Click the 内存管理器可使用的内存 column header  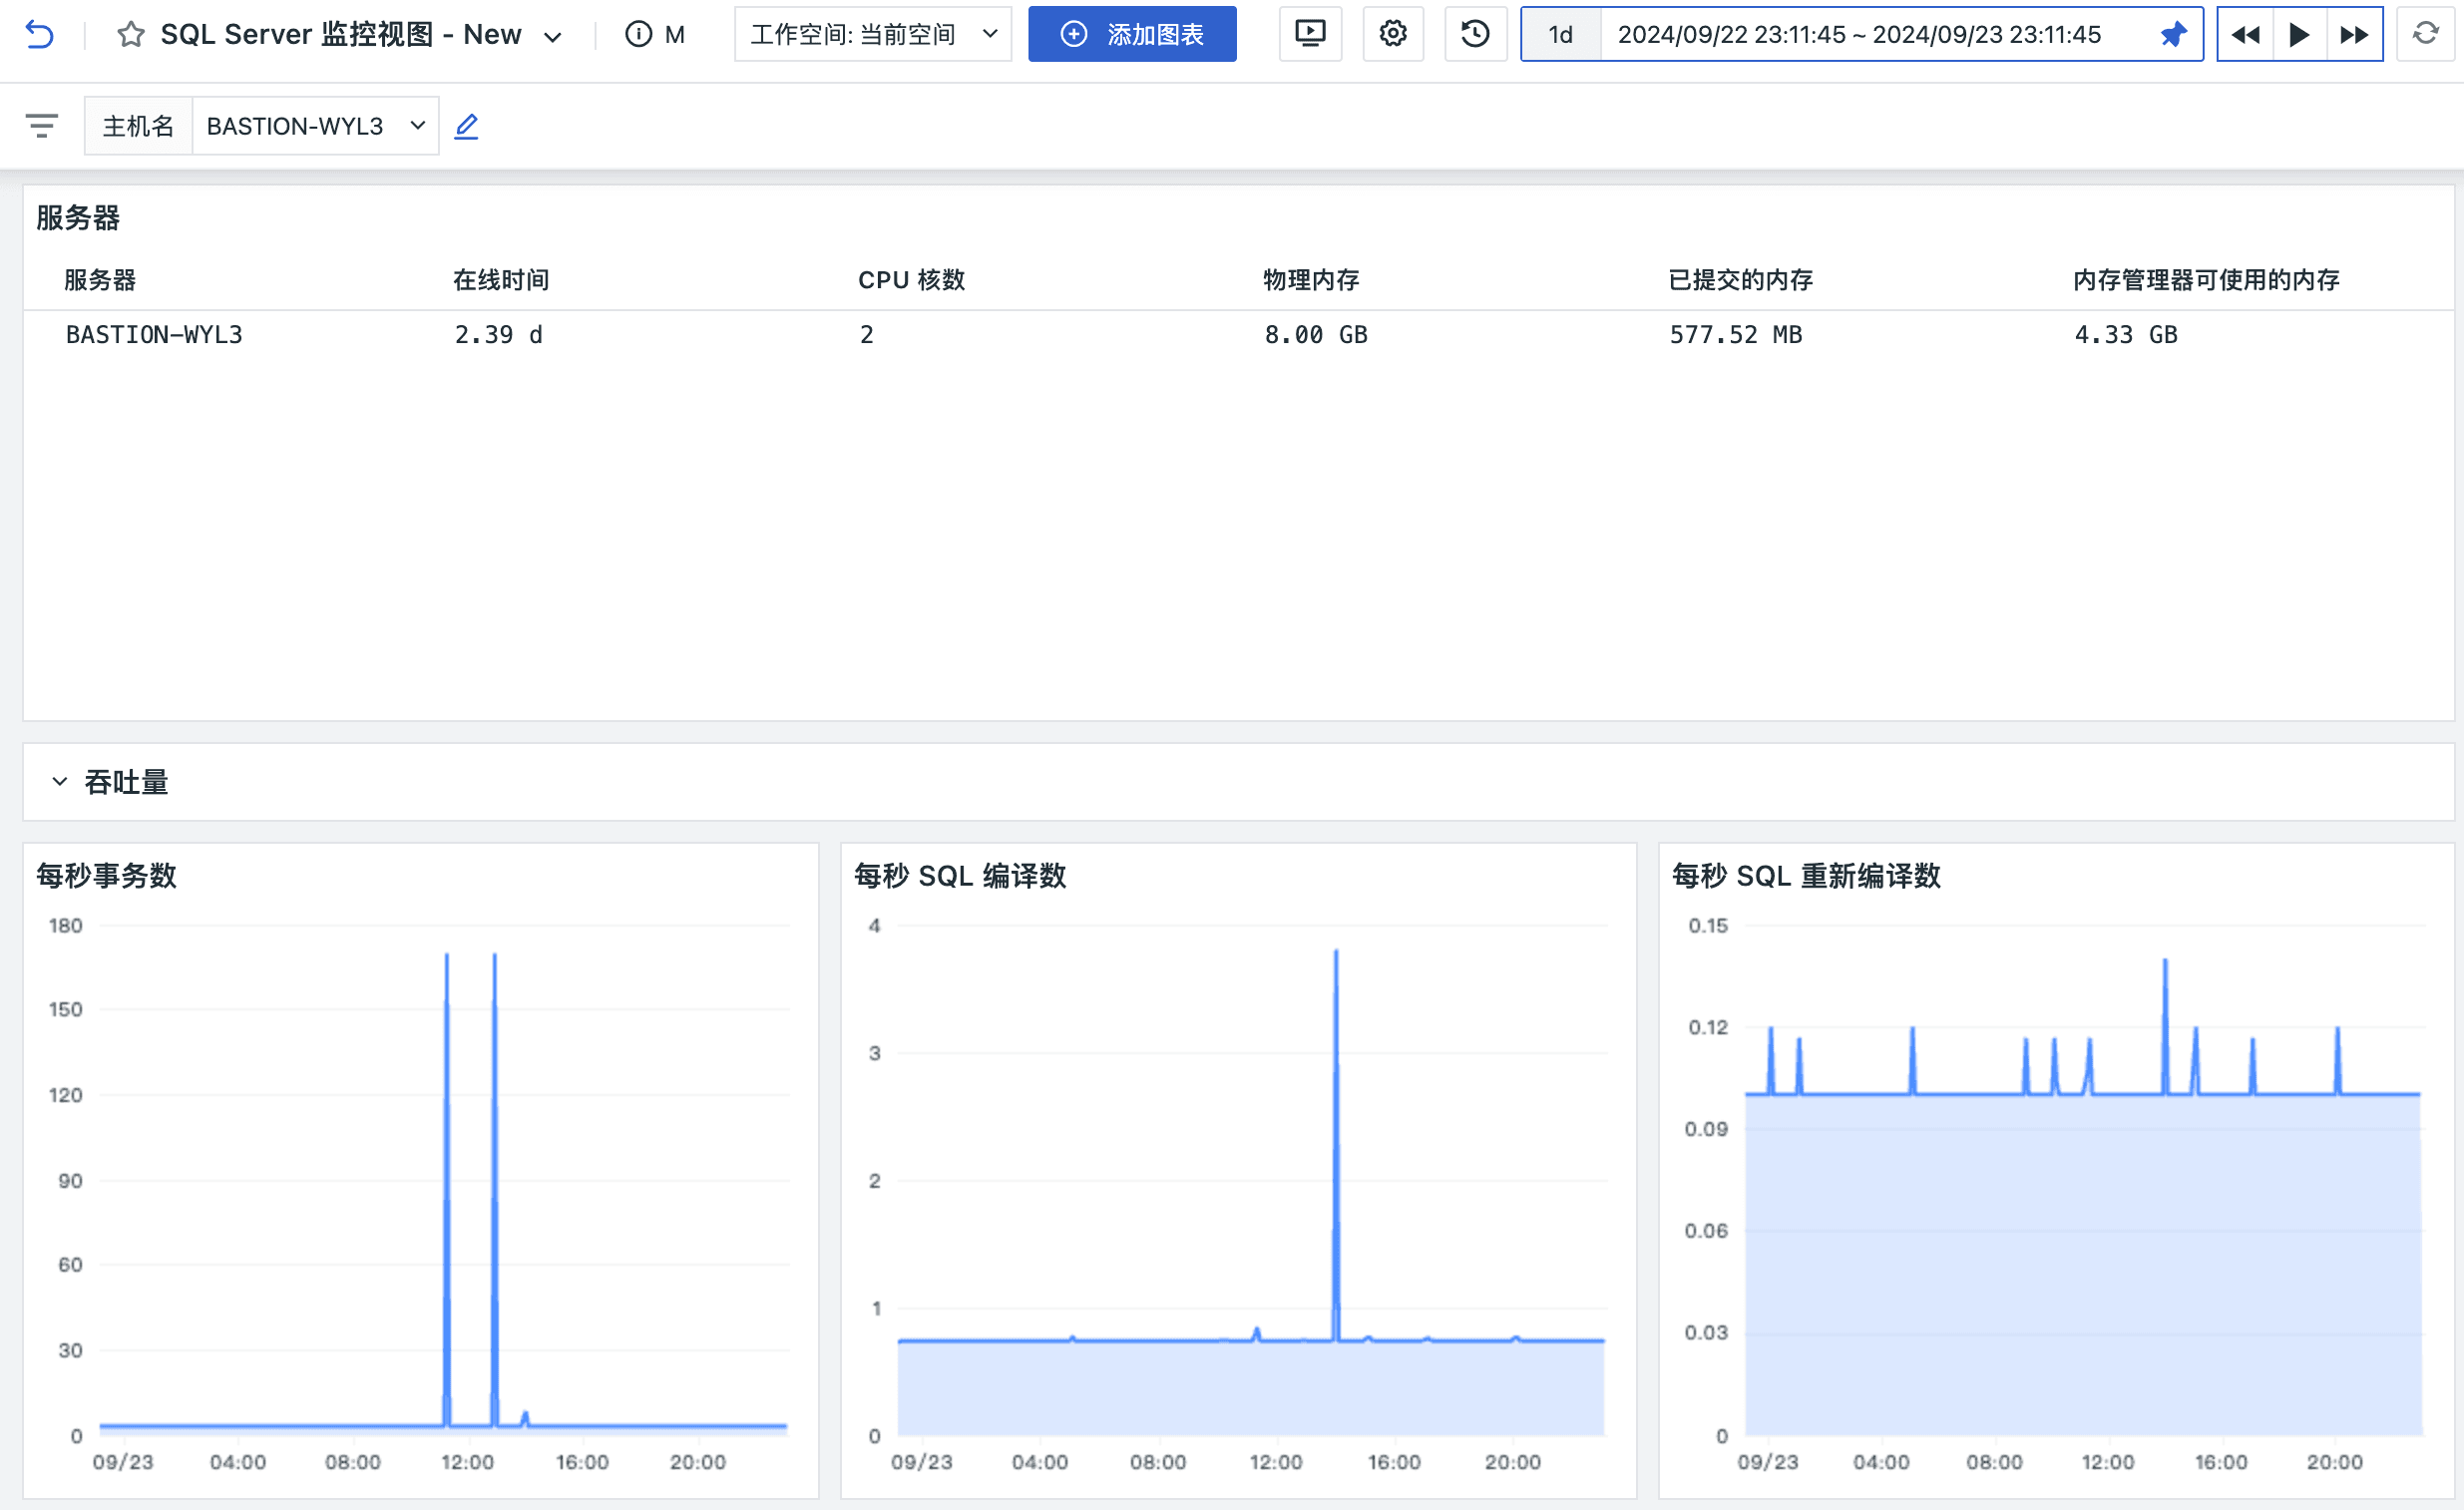[x=2206, y=279]
